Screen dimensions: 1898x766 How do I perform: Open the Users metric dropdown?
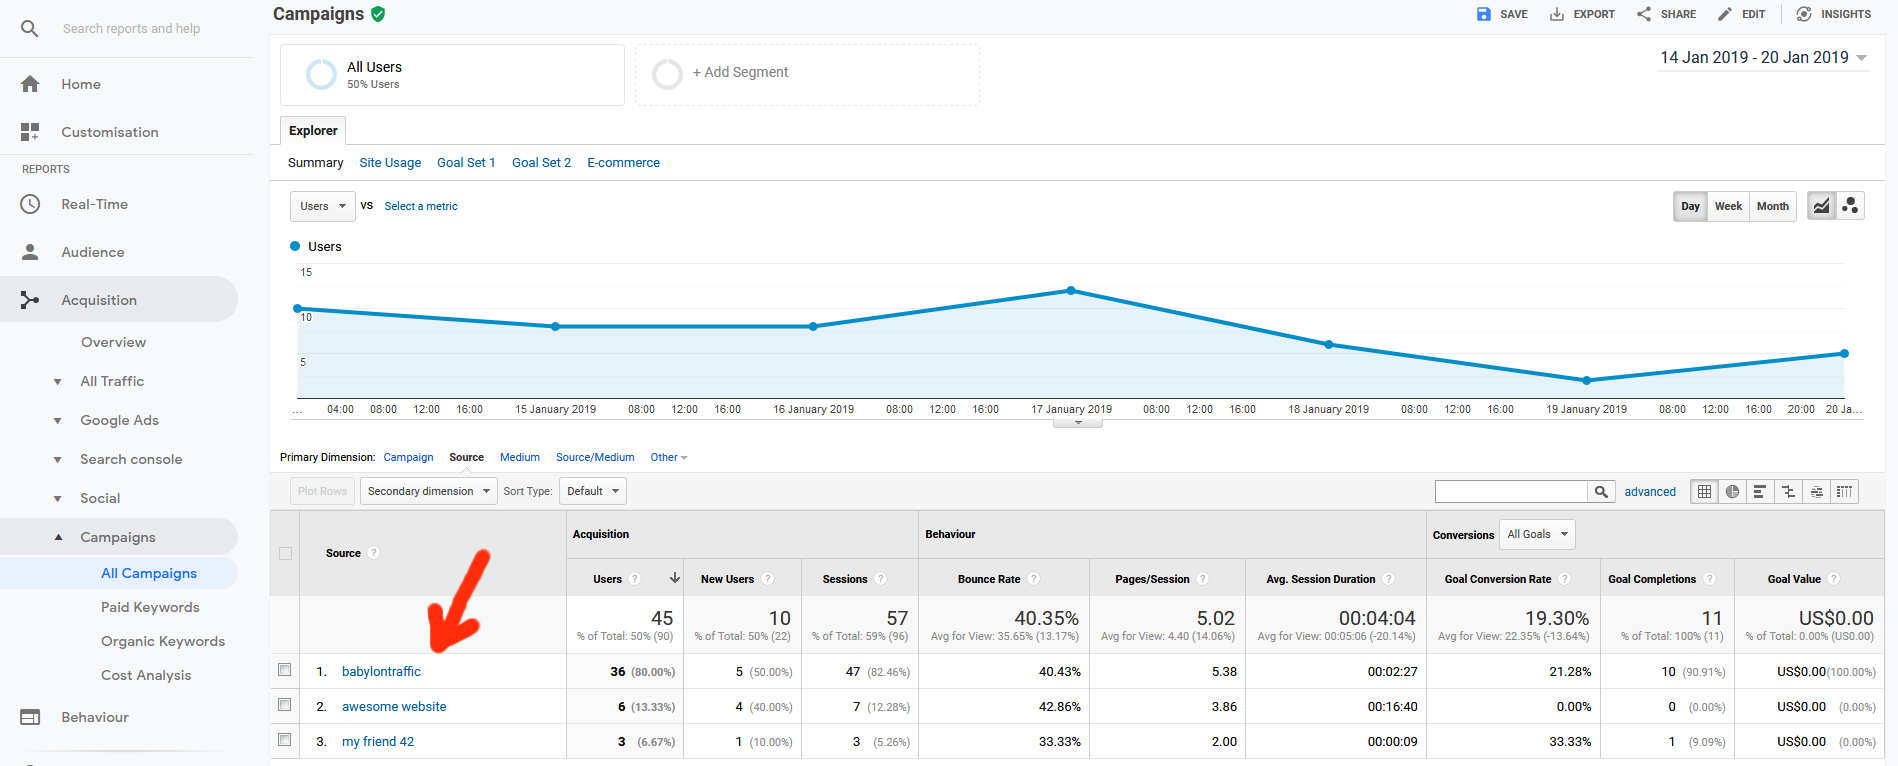pyautogui.click(x=323, y=206)
